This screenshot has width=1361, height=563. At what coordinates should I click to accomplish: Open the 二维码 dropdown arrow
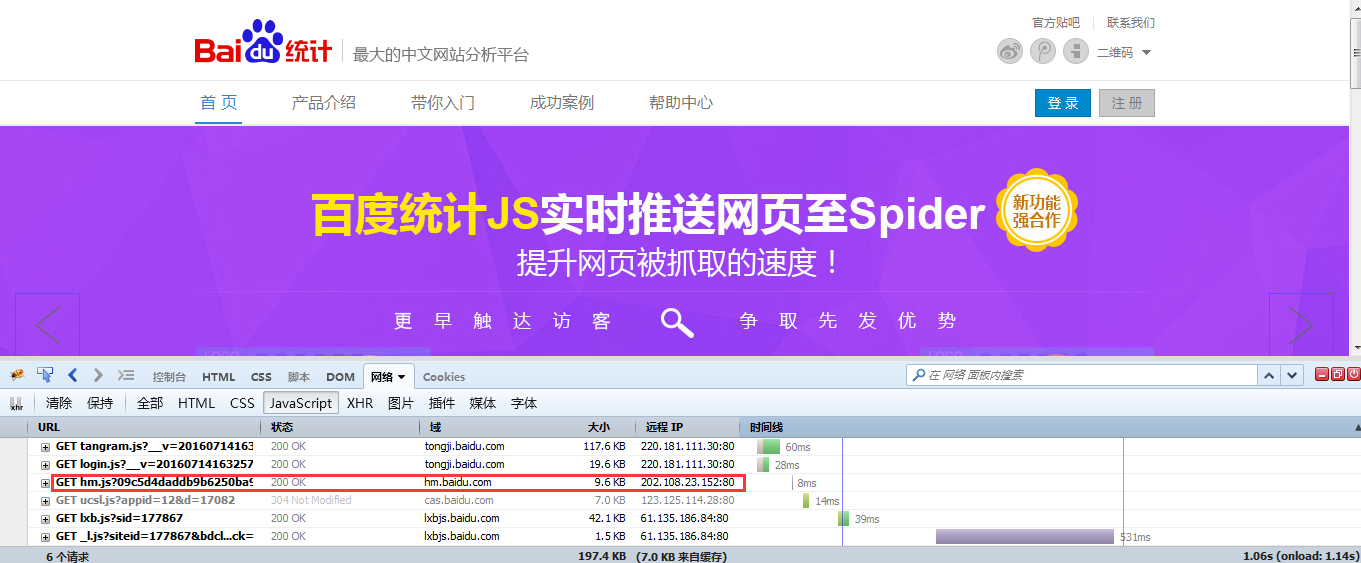[x=1146, y=53]
